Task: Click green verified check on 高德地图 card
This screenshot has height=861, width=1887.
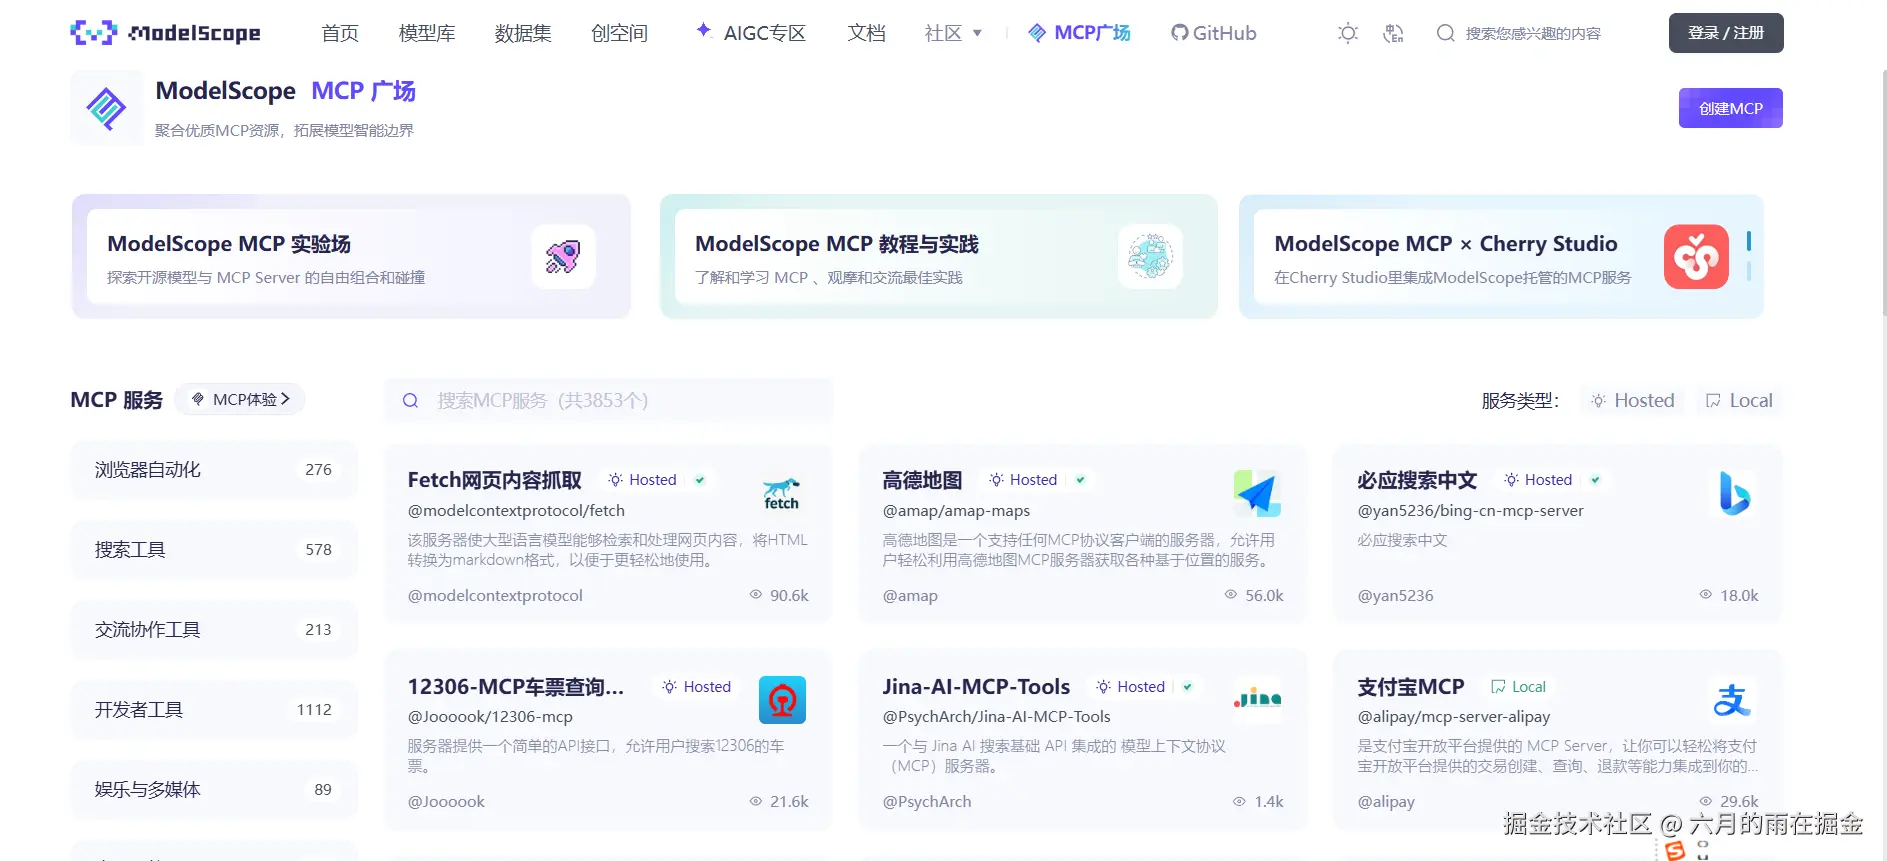Action: tap(1080, 480)
